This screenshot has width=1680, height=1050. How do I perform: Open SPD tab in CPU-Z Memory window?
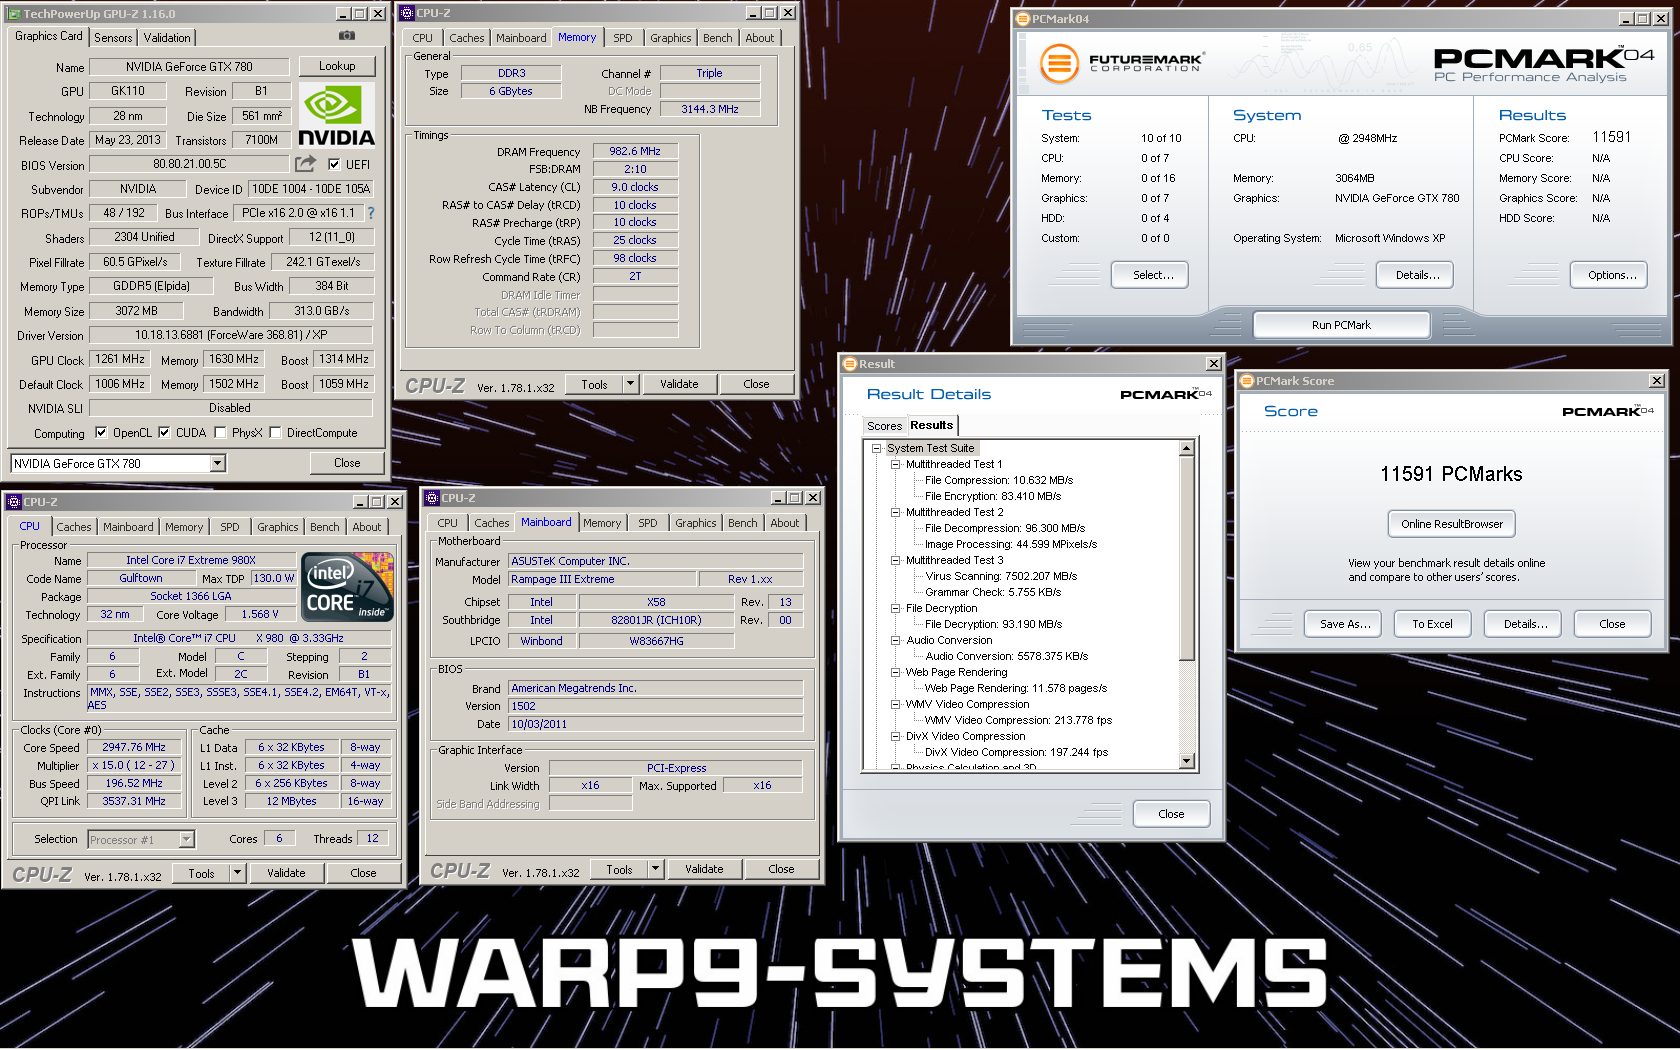pos(623,38)
